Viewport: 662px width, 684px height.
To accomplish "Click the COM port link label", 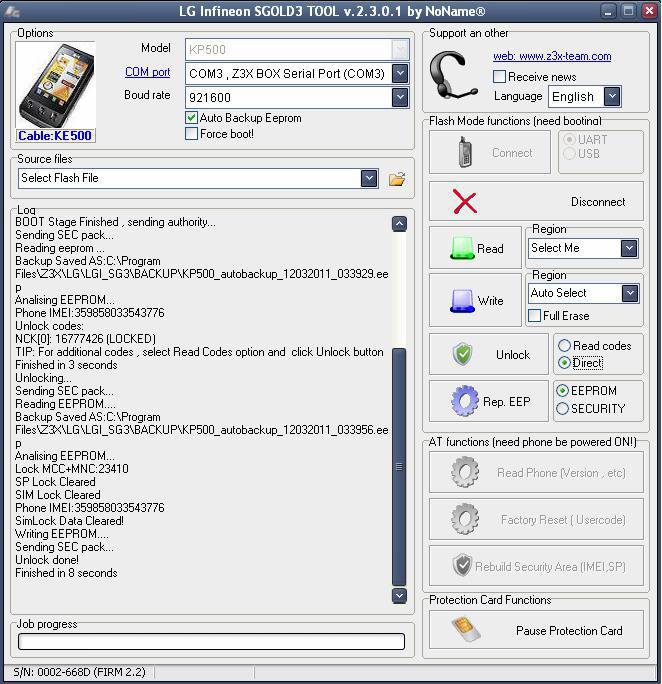I will tap(147, 72).
